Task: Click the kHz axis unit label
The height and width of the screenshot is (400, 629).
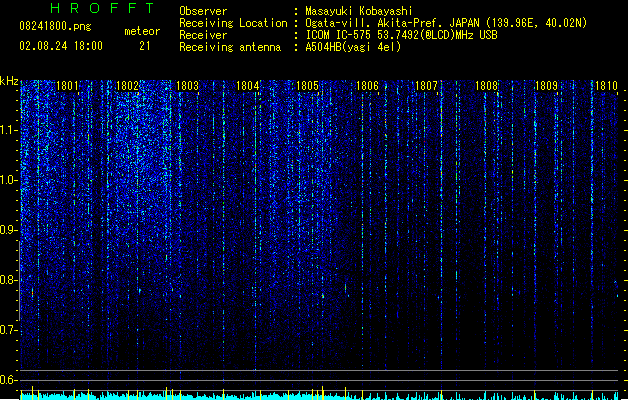Action: [x=9, y=81]
